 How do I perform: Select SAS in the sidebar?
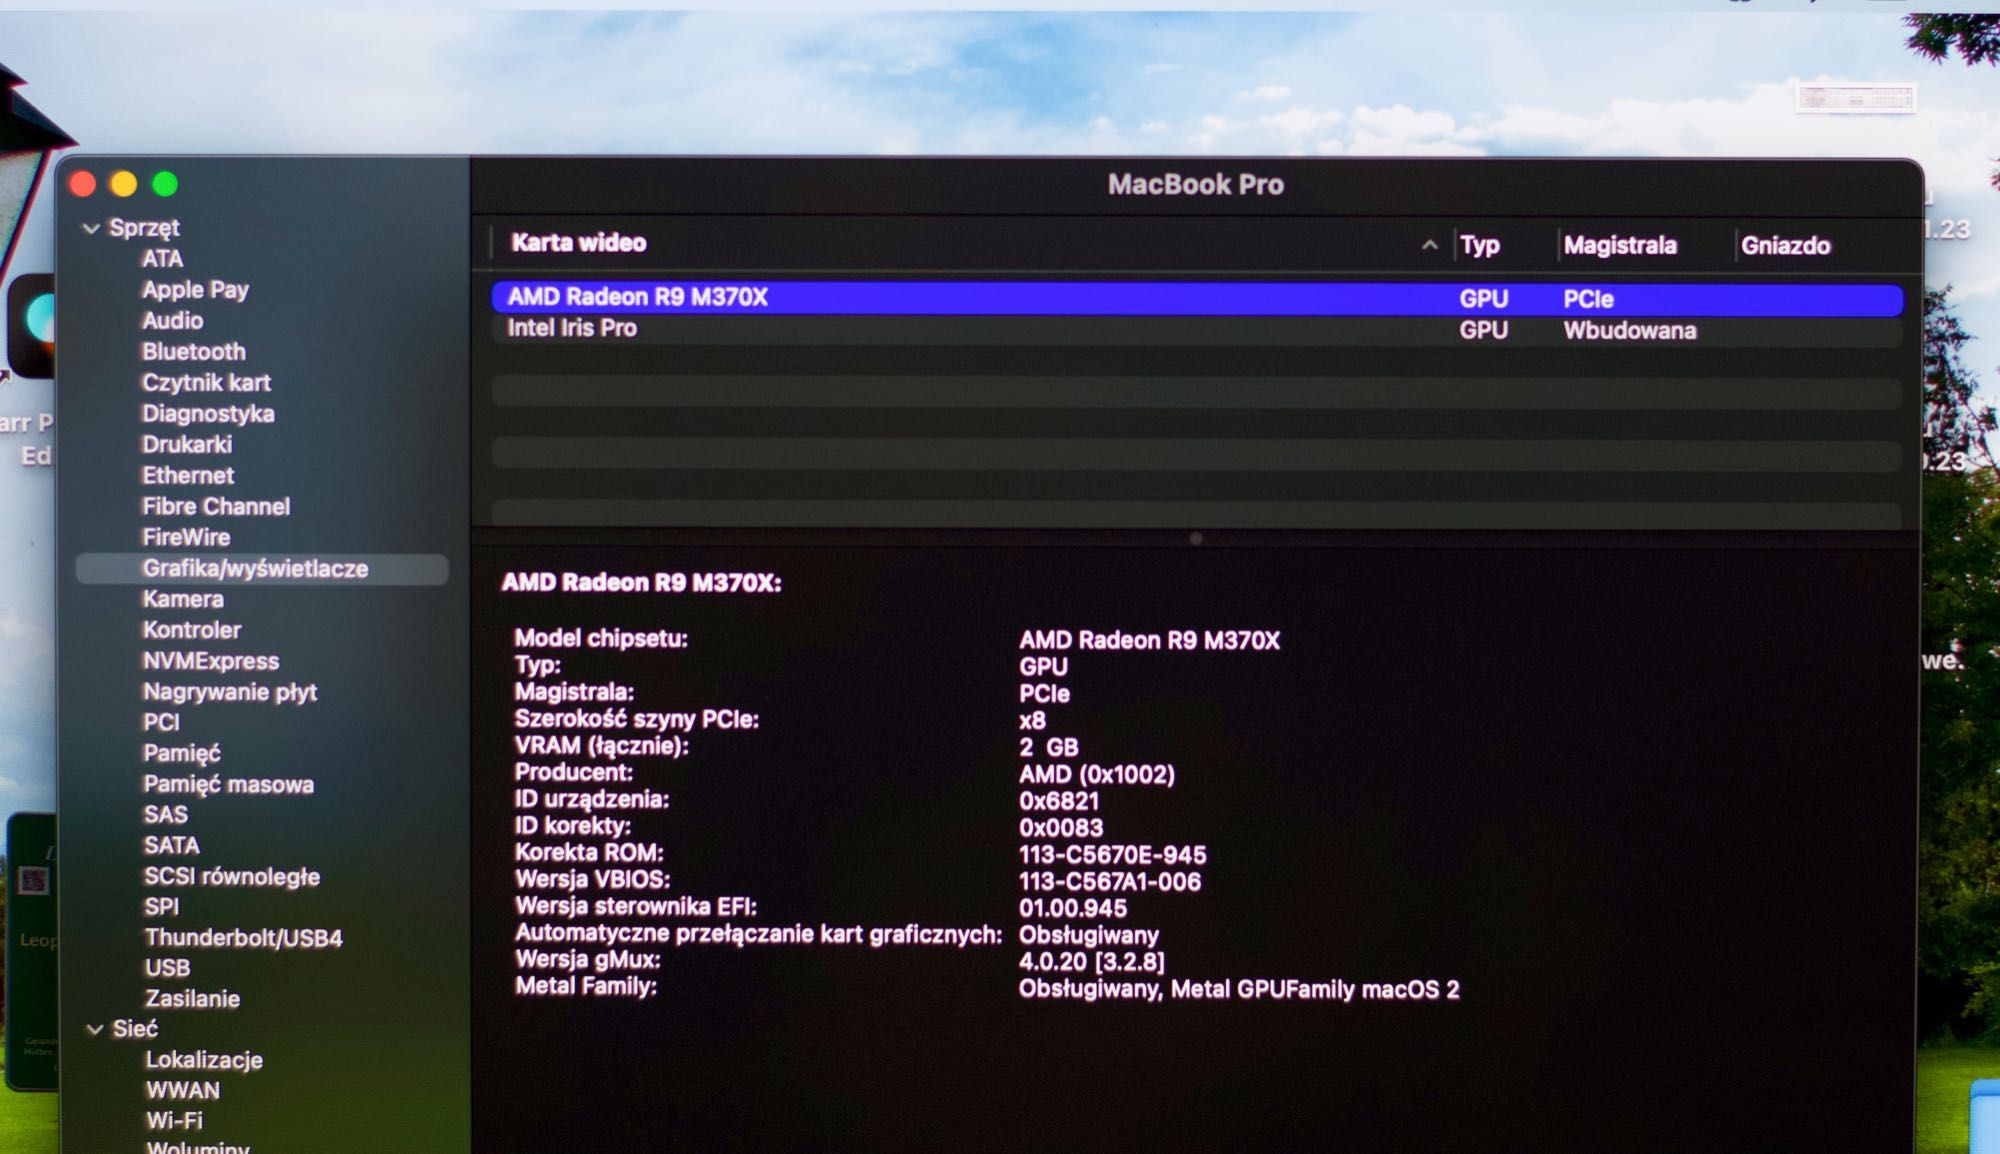click(x=166, y=815)
